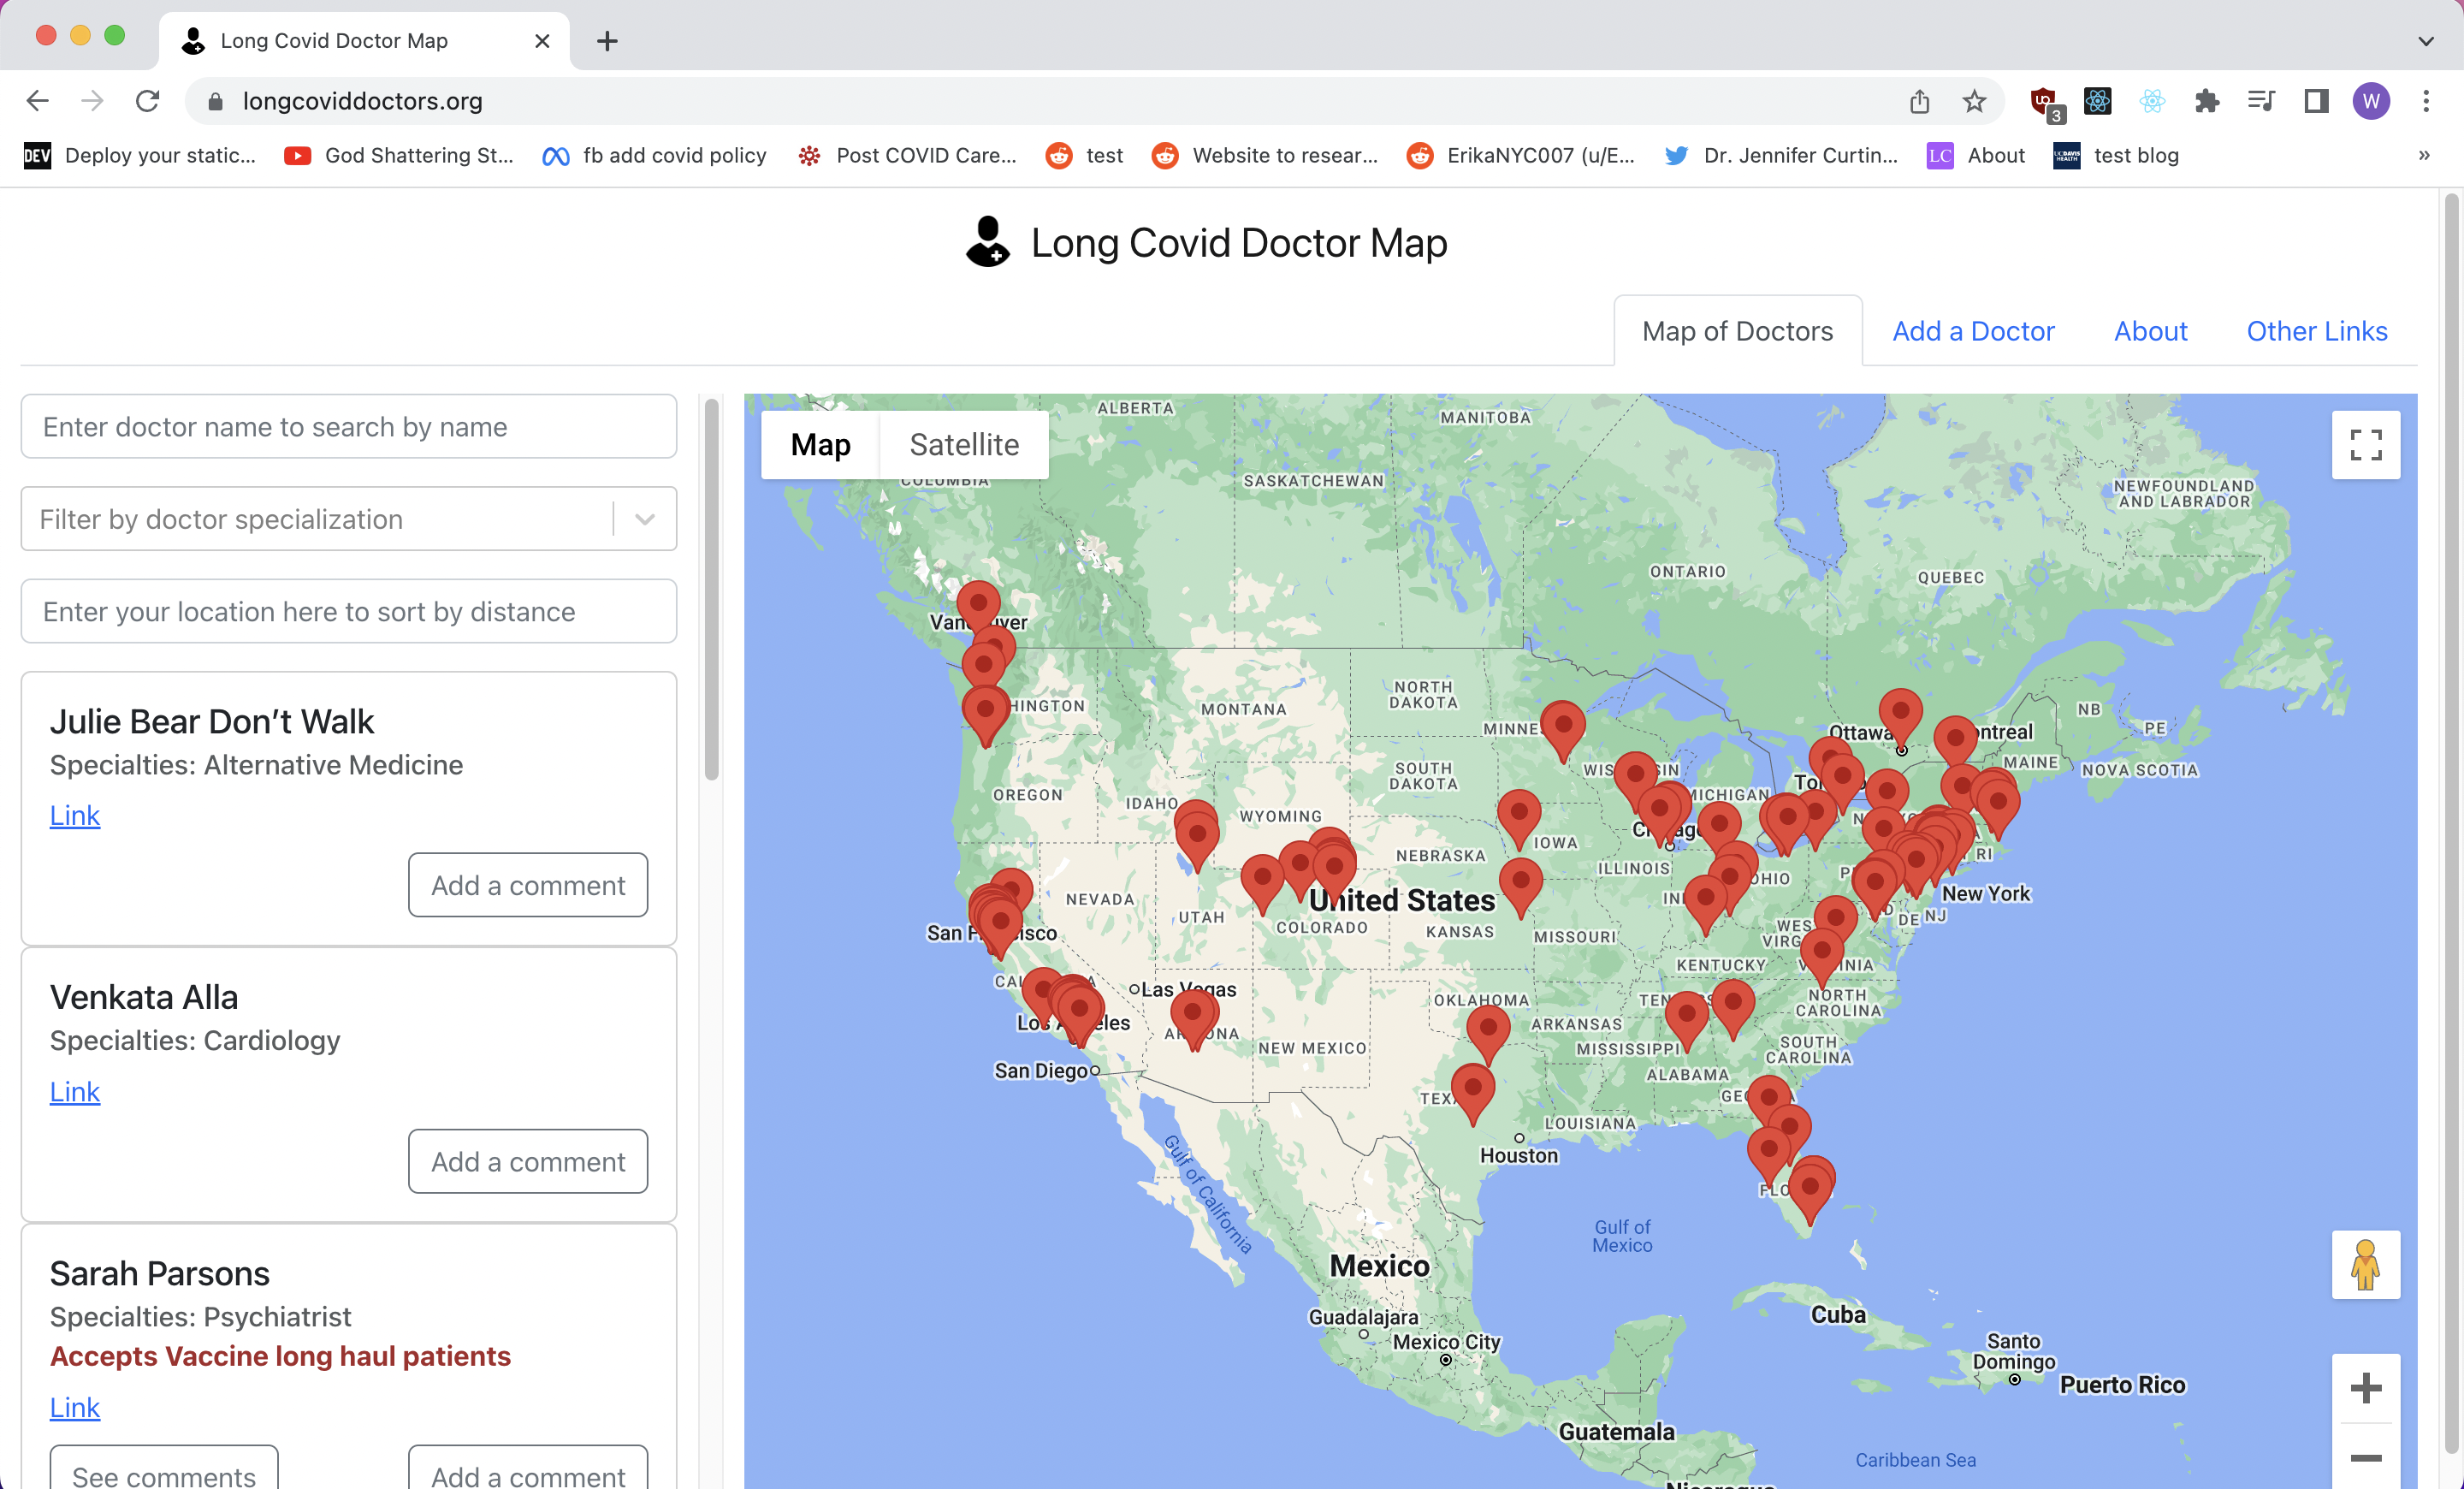
Task: Open the Post COVID Care bookmark
Action: click(x=907, y=155)
